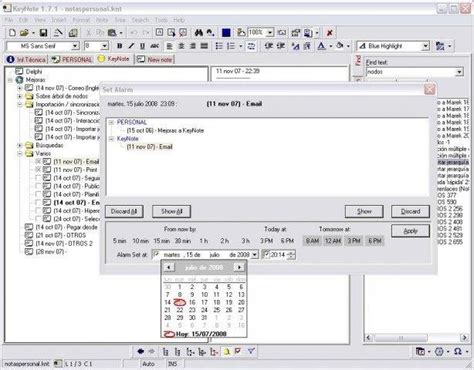Check the '(14 oct 07) - Segui' node checkbox
This screenshot has height=370, width=474.
coord(38,178)
